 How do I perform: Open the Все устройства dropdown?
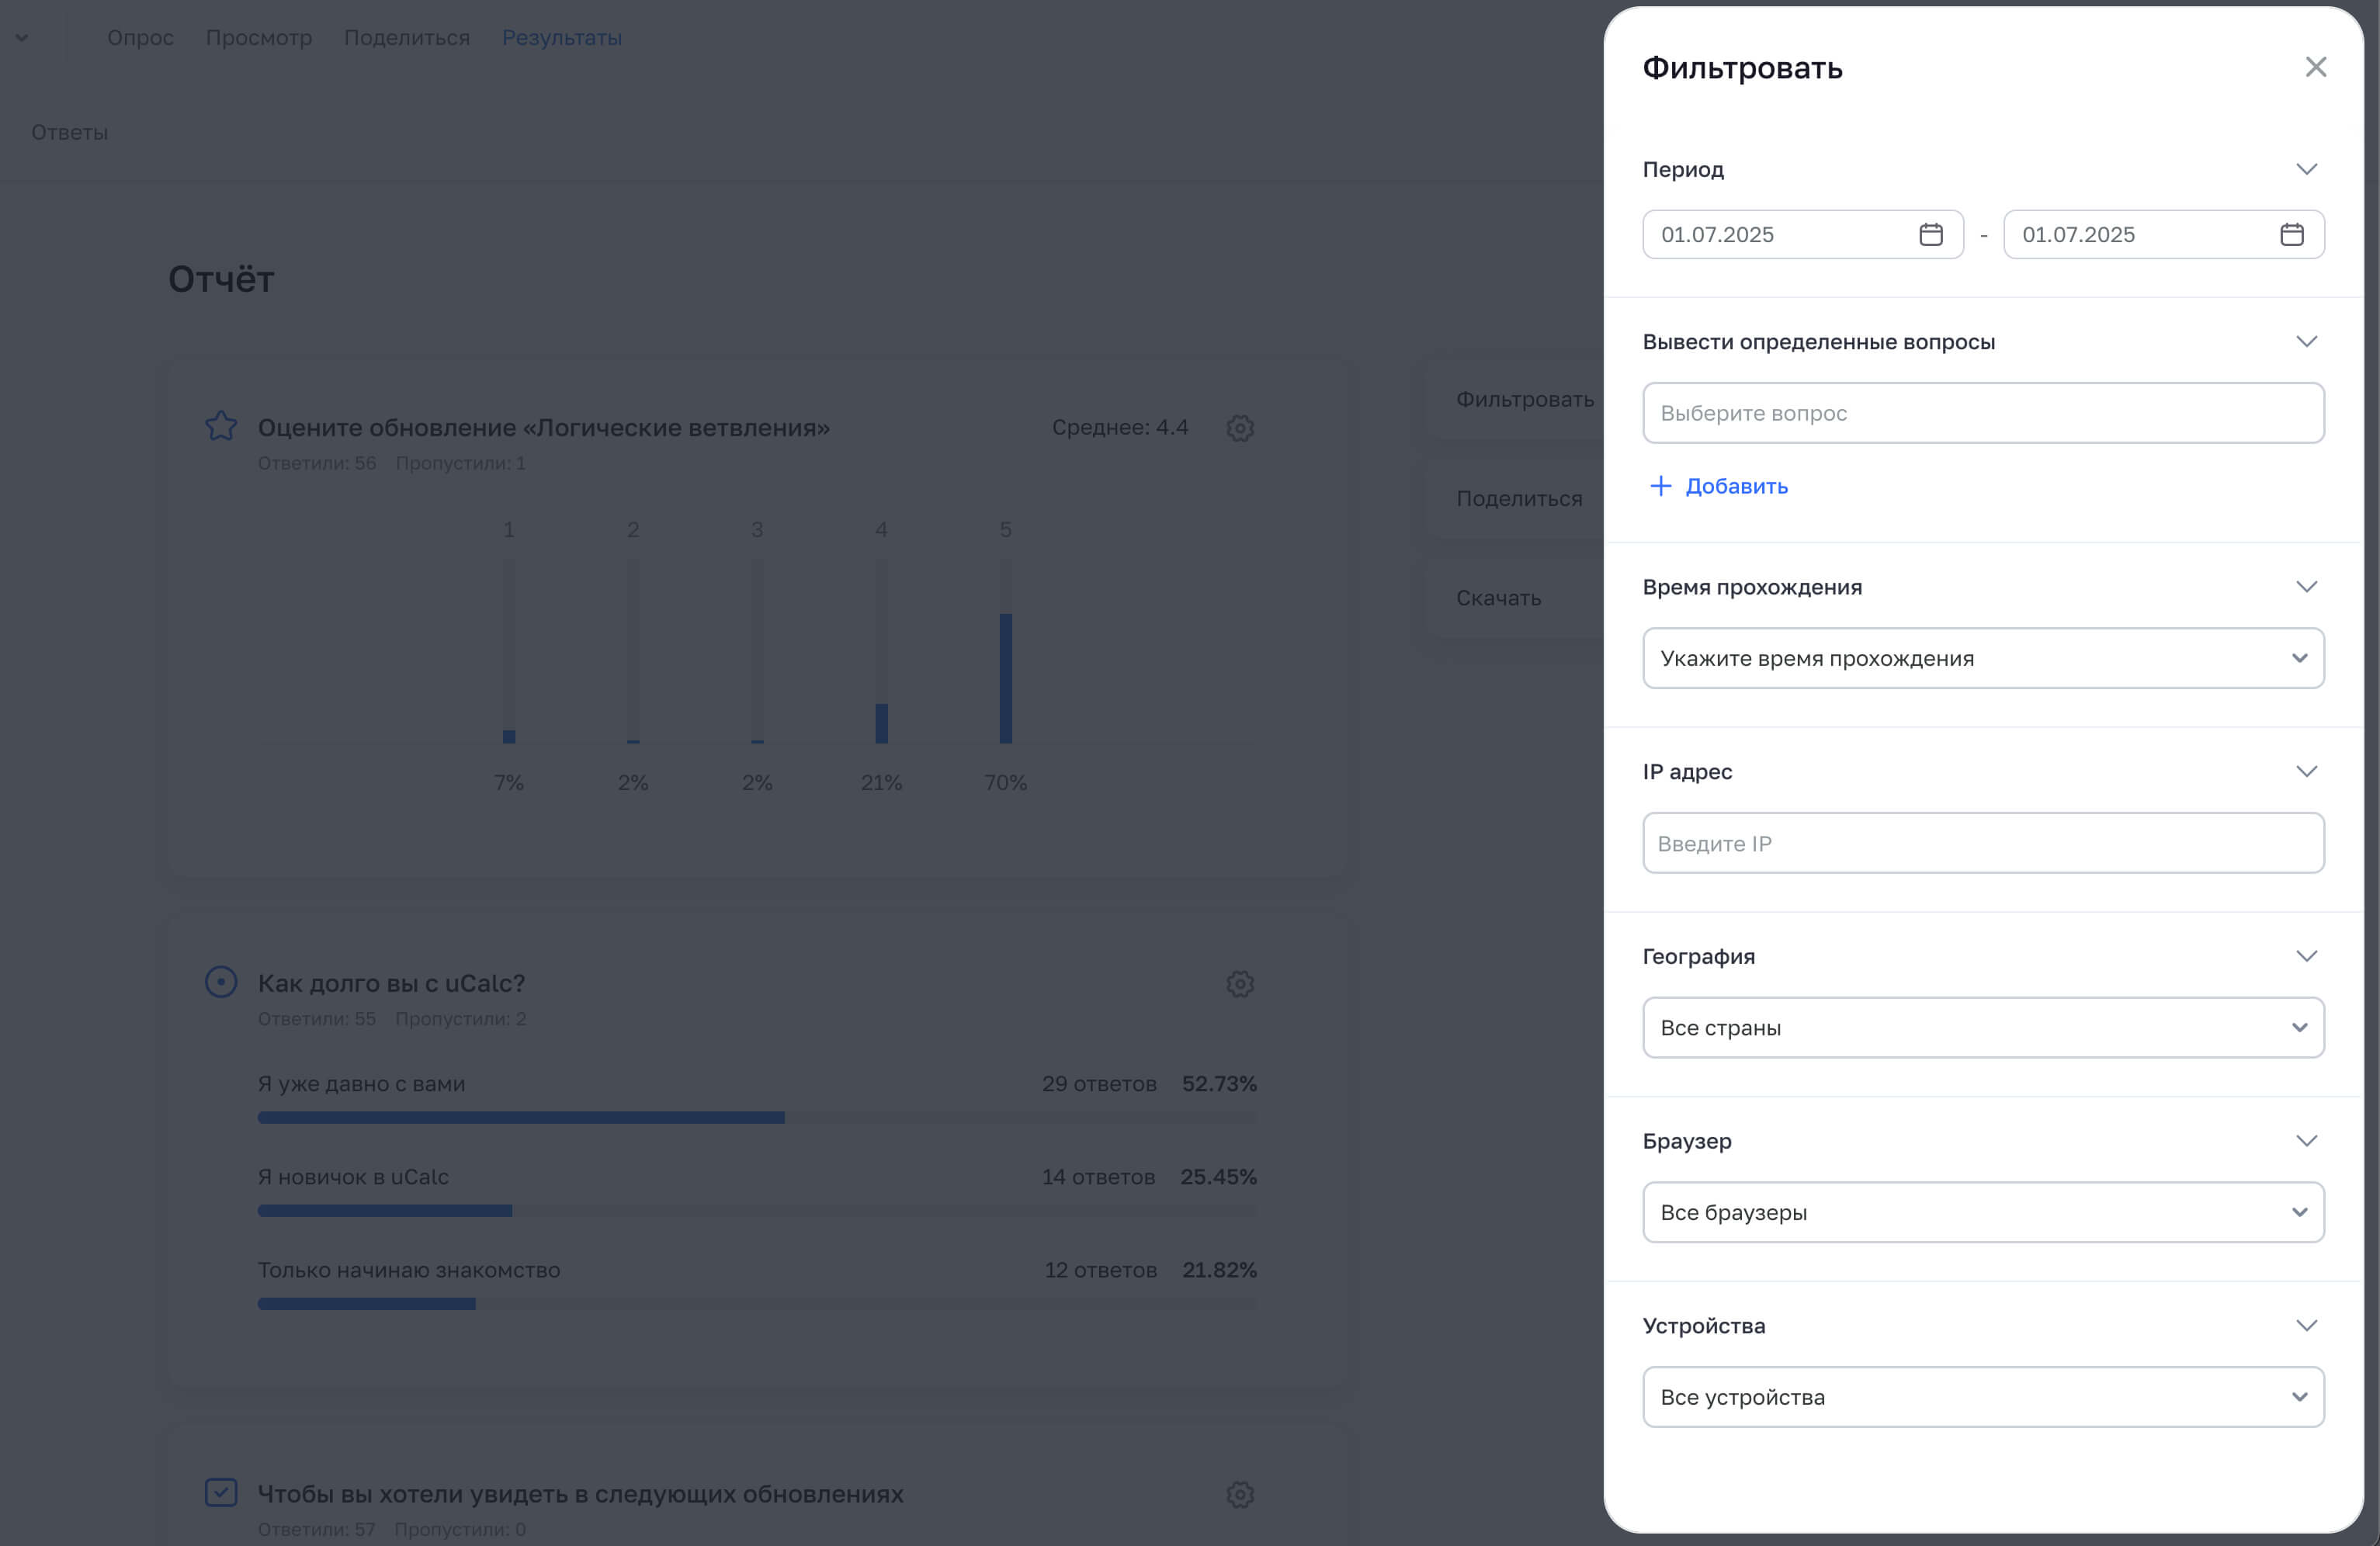1983,1397
